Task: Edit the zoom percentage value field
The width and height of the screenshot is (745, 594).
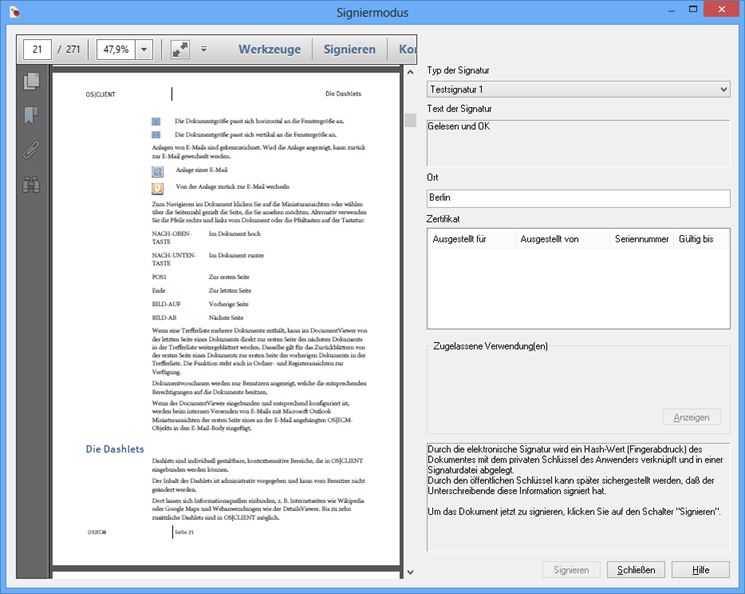Action: tap(115, 49)
